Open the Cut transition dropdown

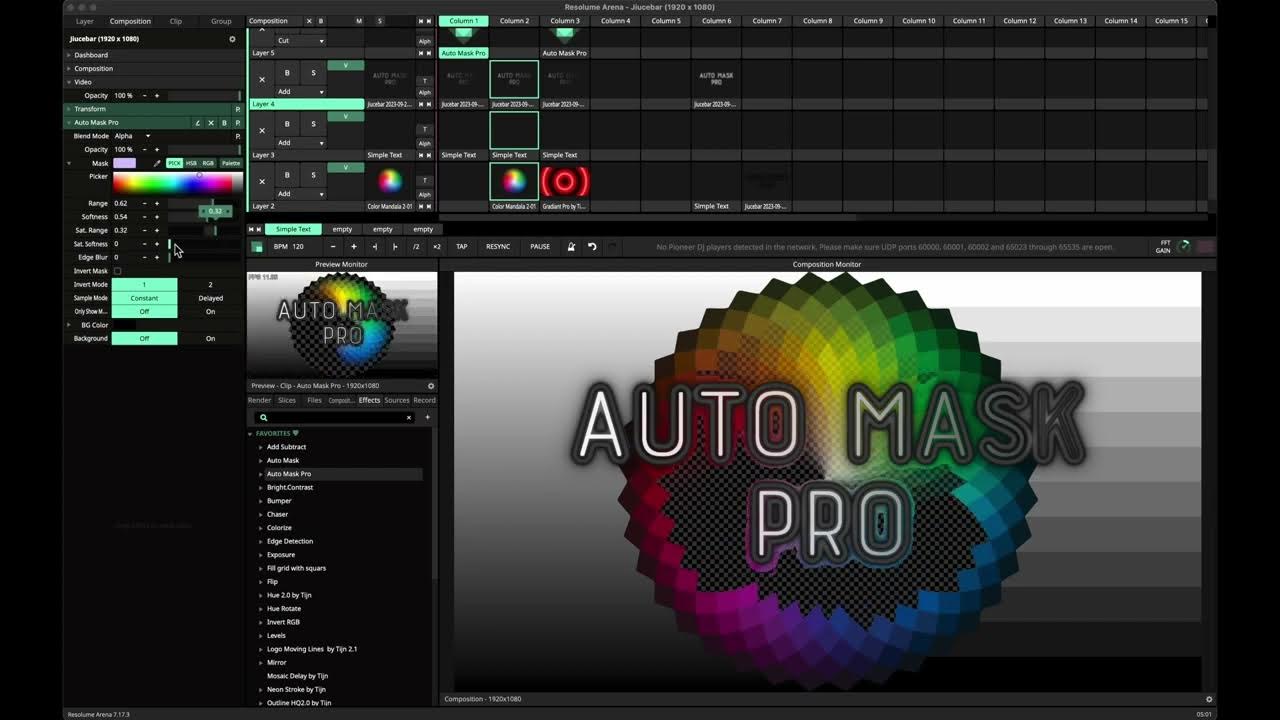tap(300, 41)
